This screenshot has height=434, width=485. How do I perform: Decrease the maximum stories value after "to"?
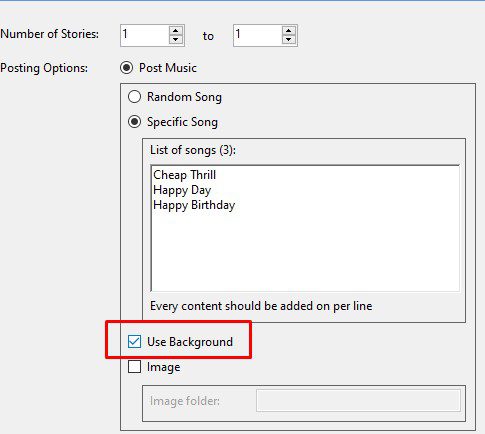[x=289, y=40]
